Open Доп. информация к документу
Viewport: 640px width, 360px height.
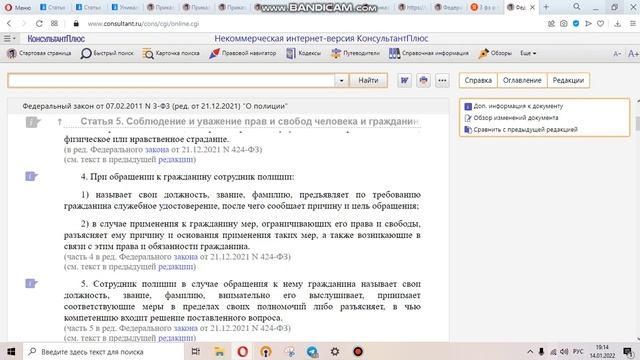(514, 106)
